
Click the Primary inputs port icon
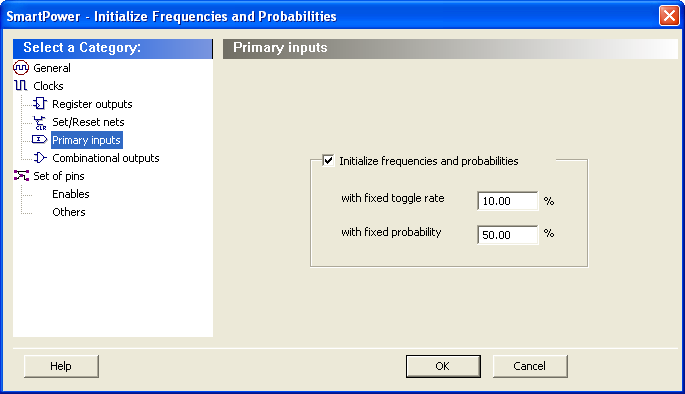point(39,139)
